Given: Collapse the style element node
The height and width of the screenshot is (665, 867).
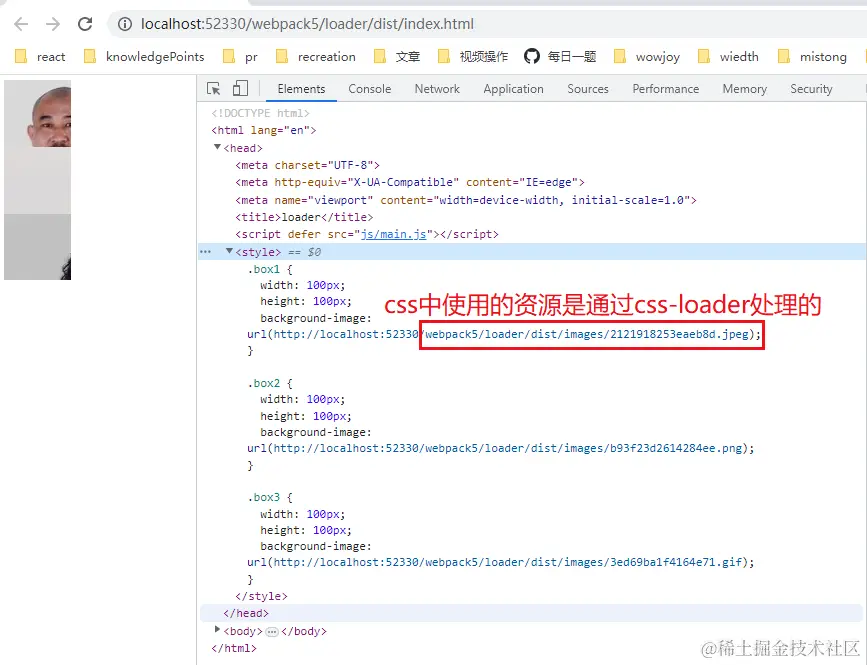Looking at the screenshot, I should click(229, 251).
